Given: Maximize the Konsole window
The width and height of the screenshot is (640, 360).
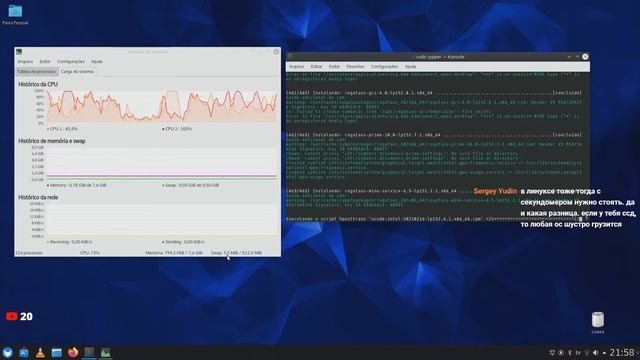Looking at the screenshot, I should click(577, 57).
